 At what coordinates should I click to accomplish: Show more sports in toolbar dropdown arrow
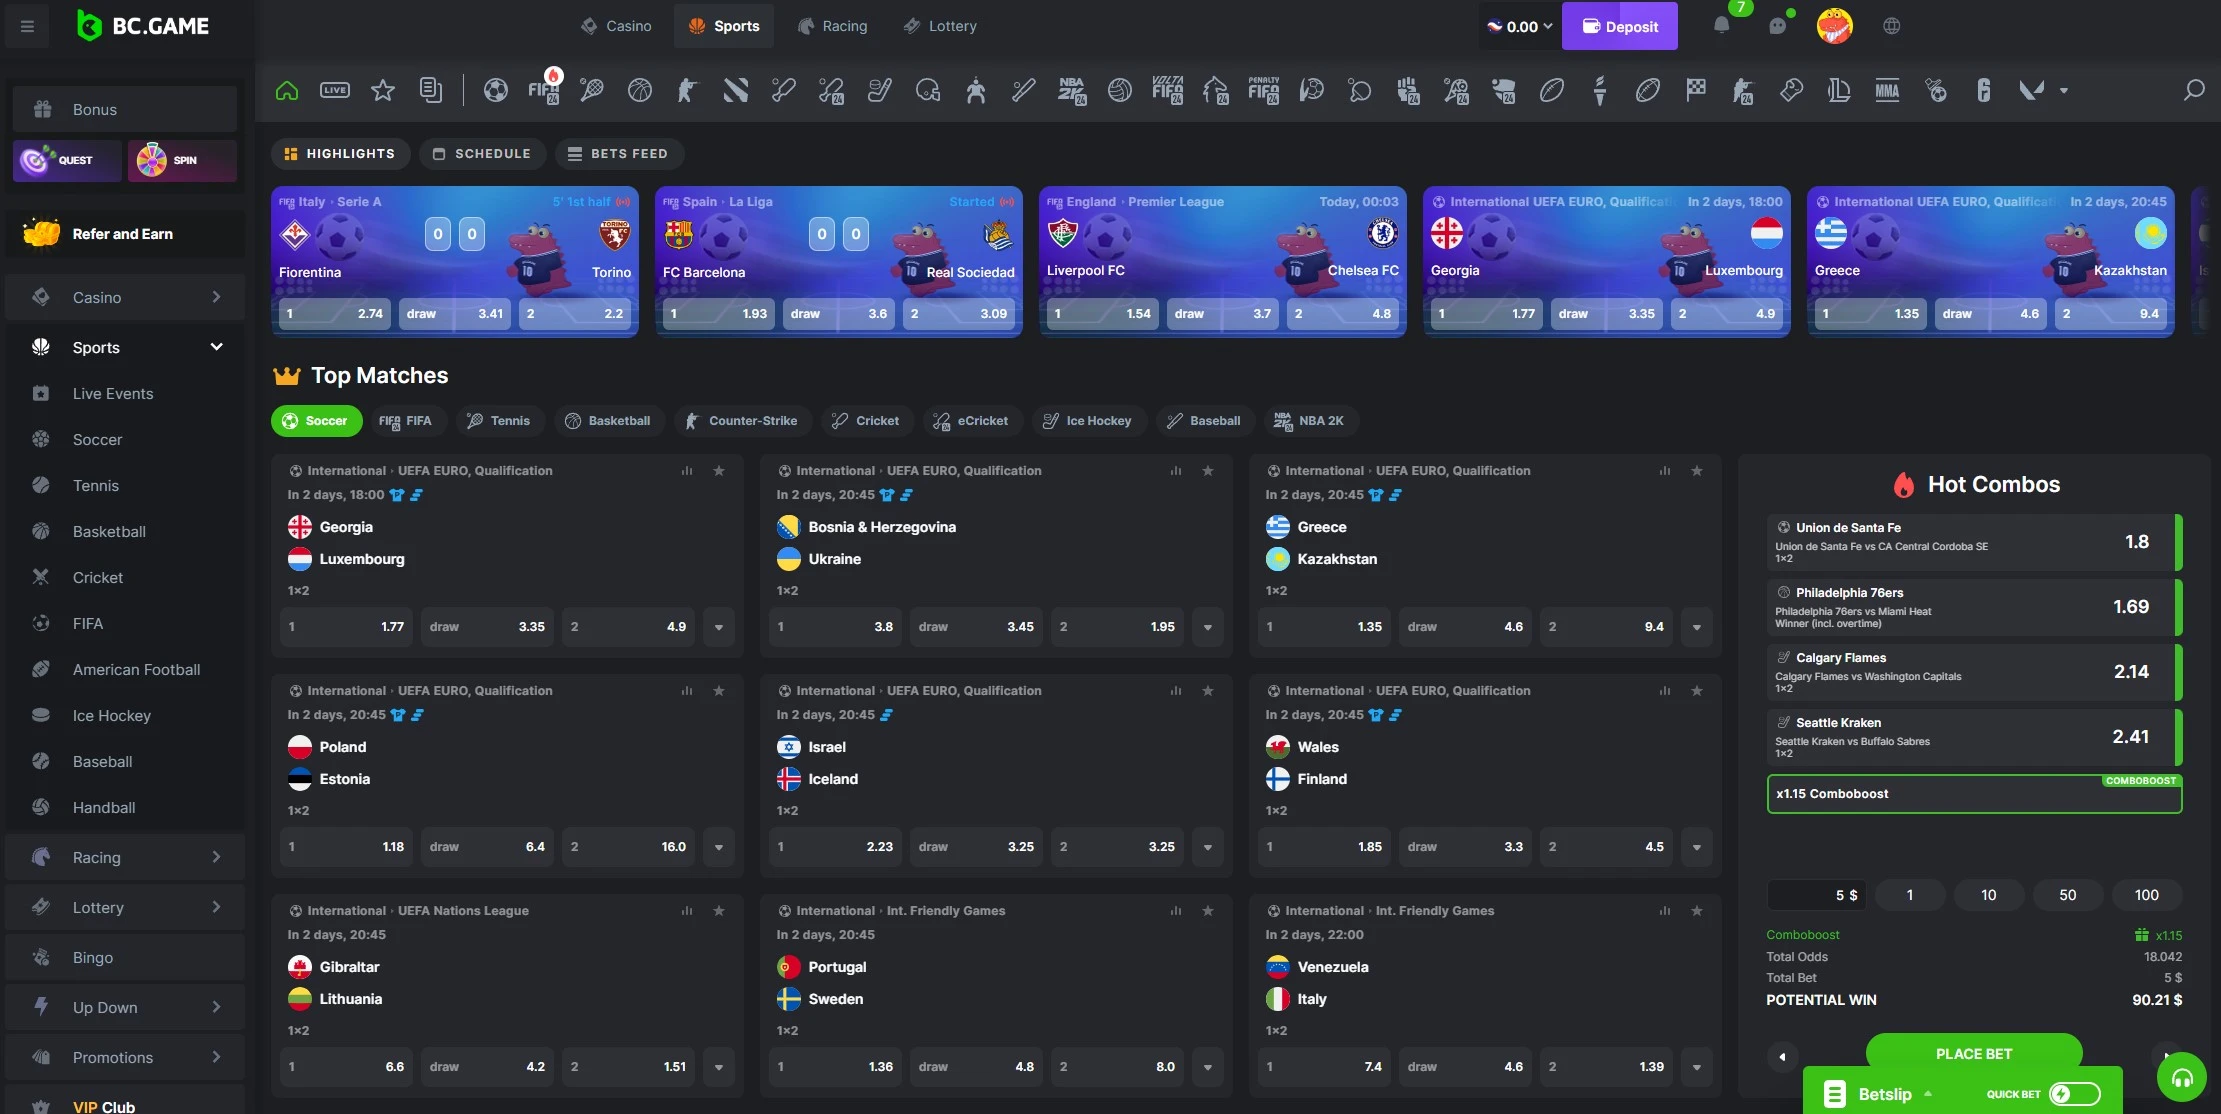tap(2064, 90)
